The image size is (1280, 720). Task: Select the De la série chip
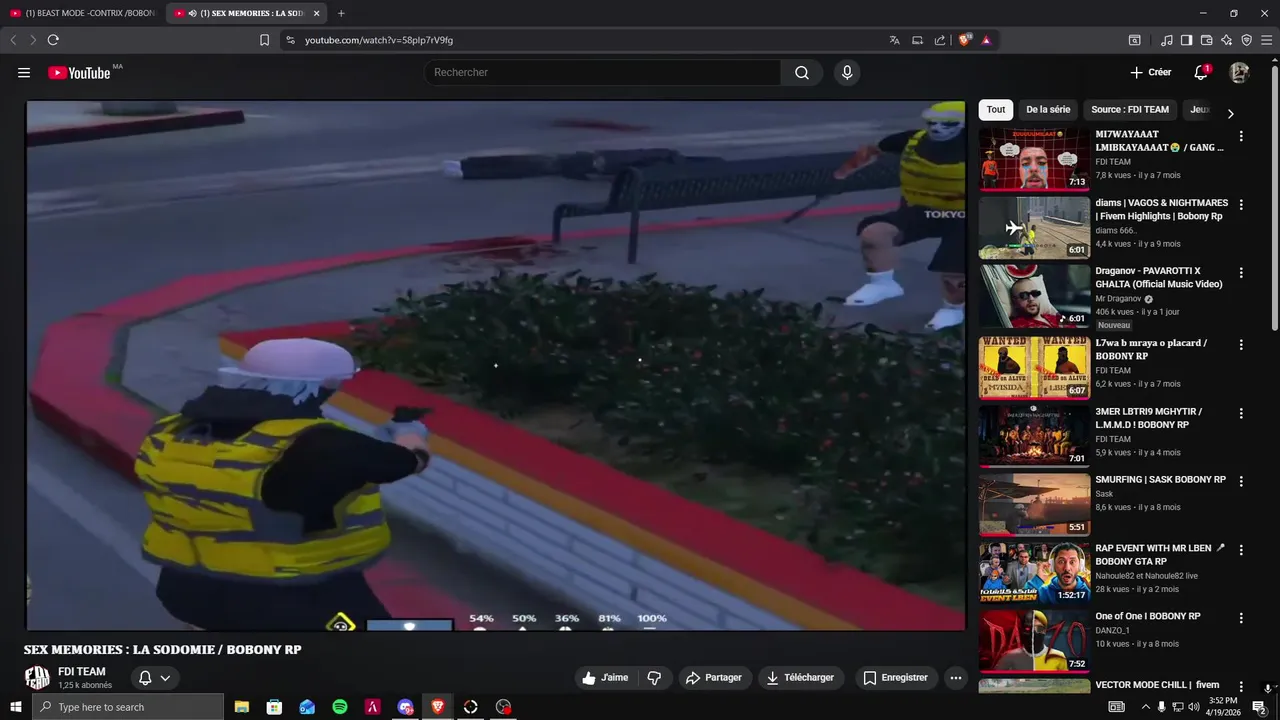pos(1048,110)
